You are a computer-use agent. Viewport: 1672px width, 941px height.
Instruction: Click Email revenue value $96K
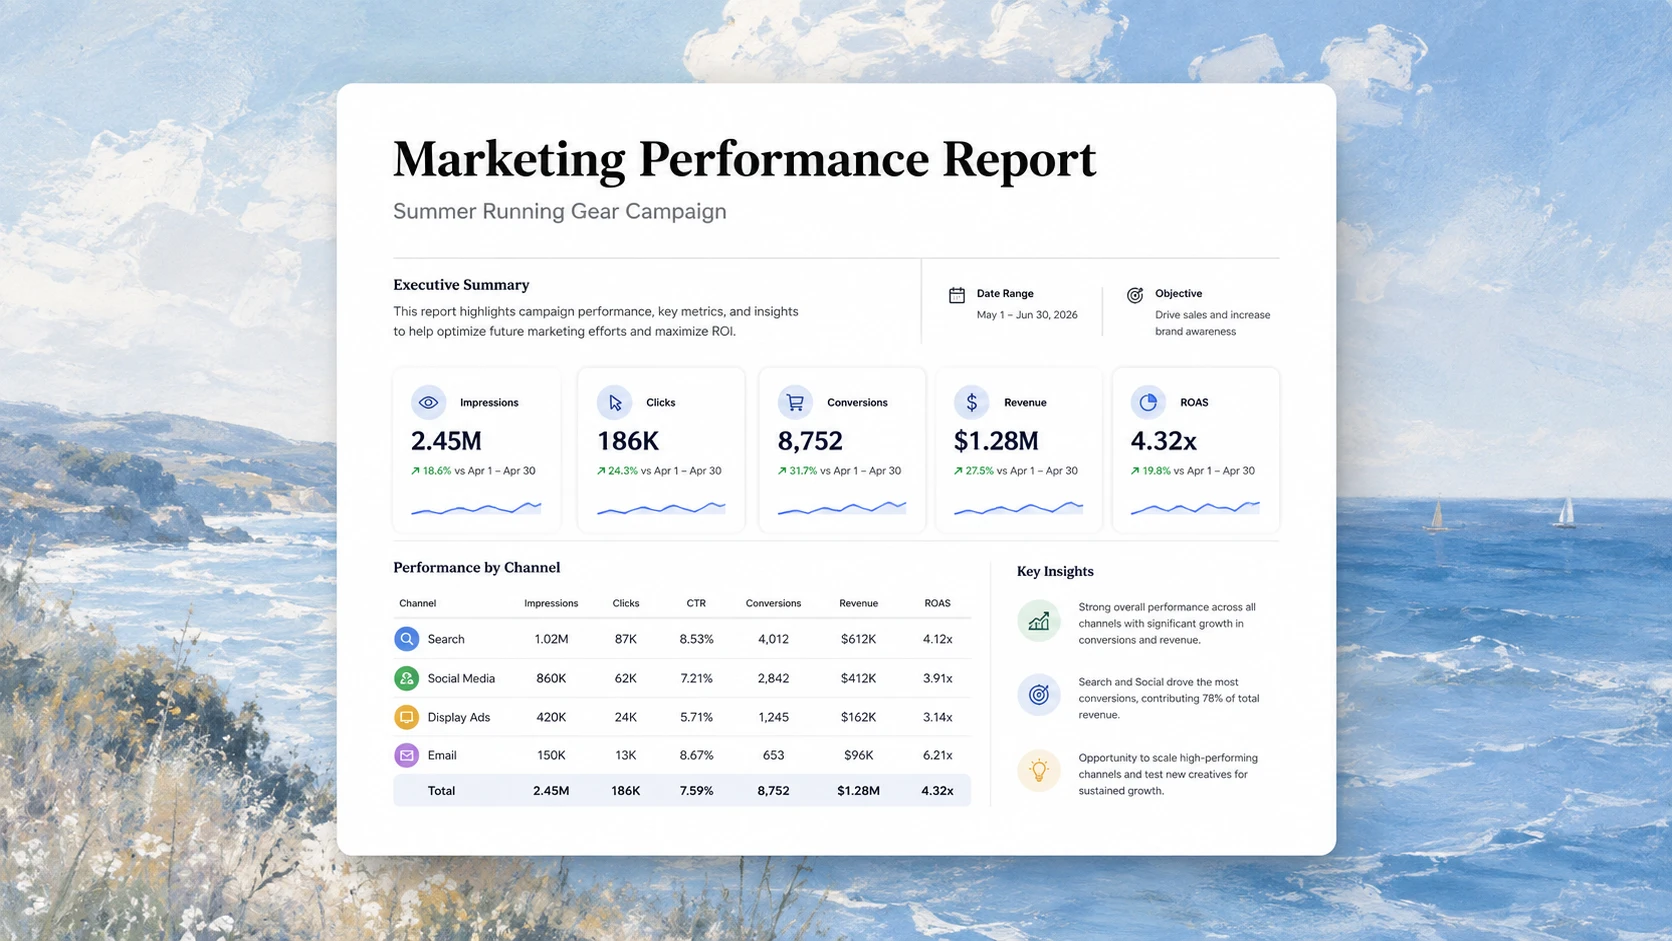click(x=858, y=755)
